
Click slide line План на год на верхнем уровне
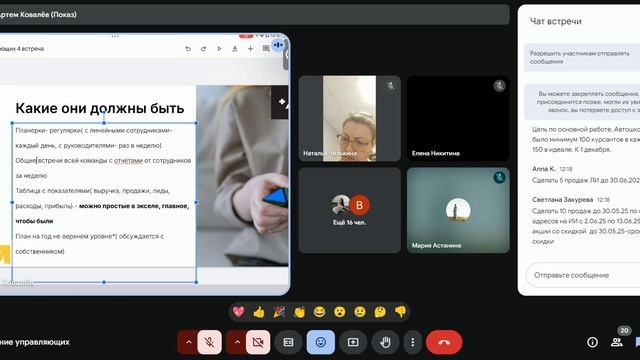coord(89,236)
